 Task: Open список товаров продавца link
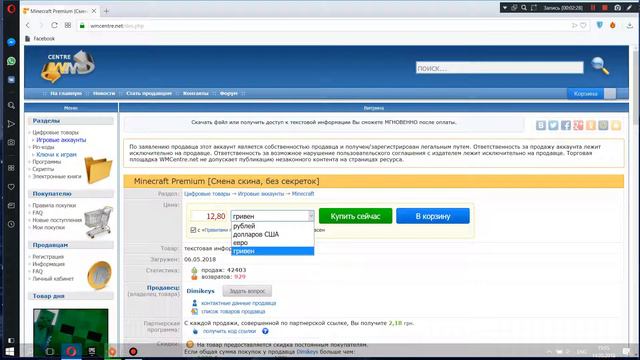click(x=233, y=311)
